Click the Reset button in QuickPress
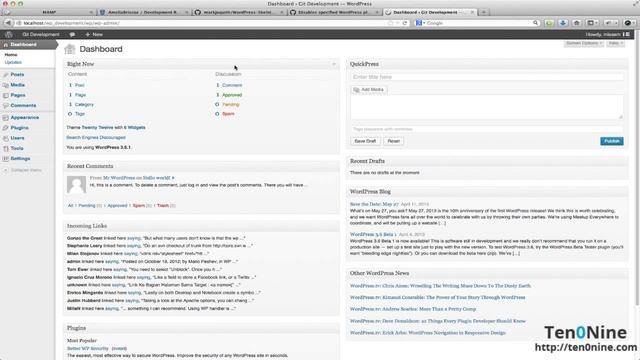Screen dimensions: 640x360 (x=393, y=141)
